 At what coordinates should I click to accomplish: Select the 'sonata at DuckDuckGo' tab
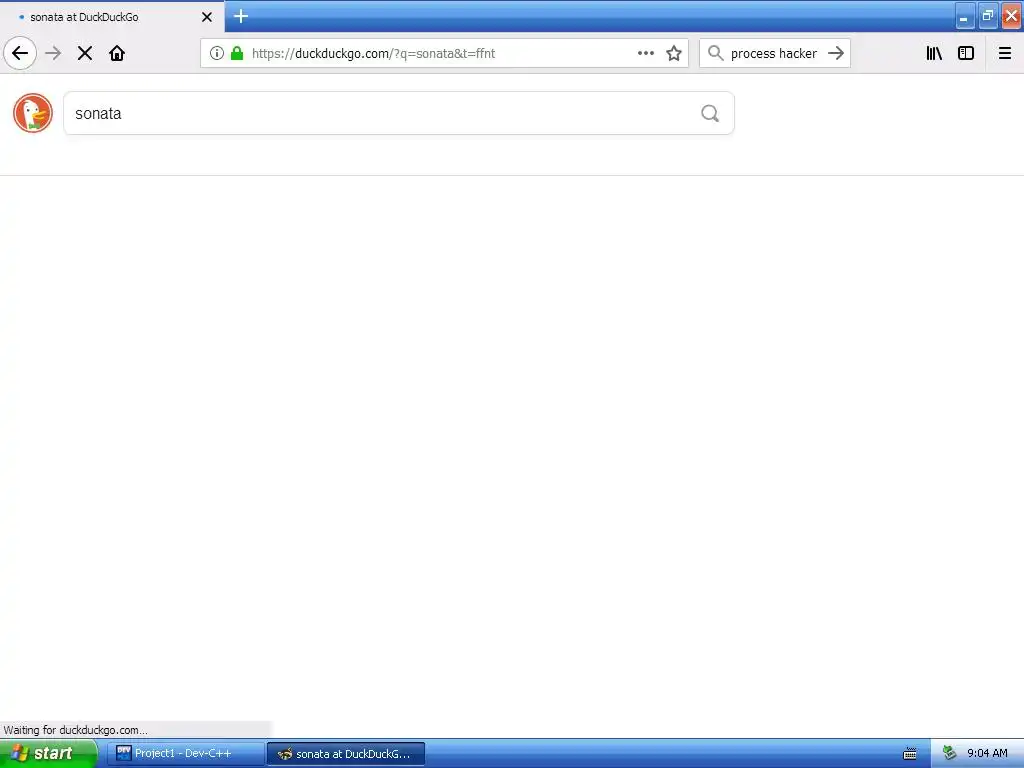click(111, 17)
